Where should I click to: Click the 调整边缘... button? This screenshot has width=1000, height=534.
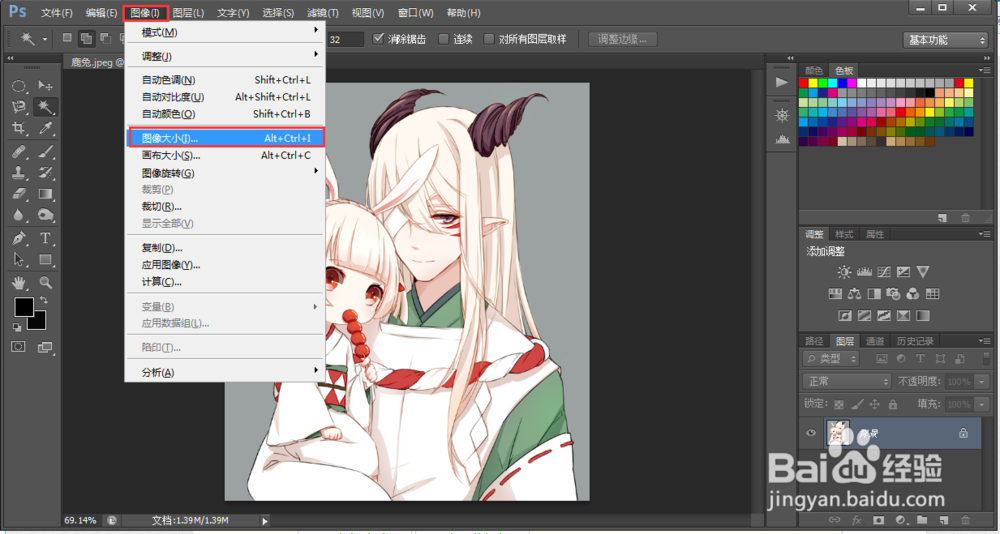(622, 39)
